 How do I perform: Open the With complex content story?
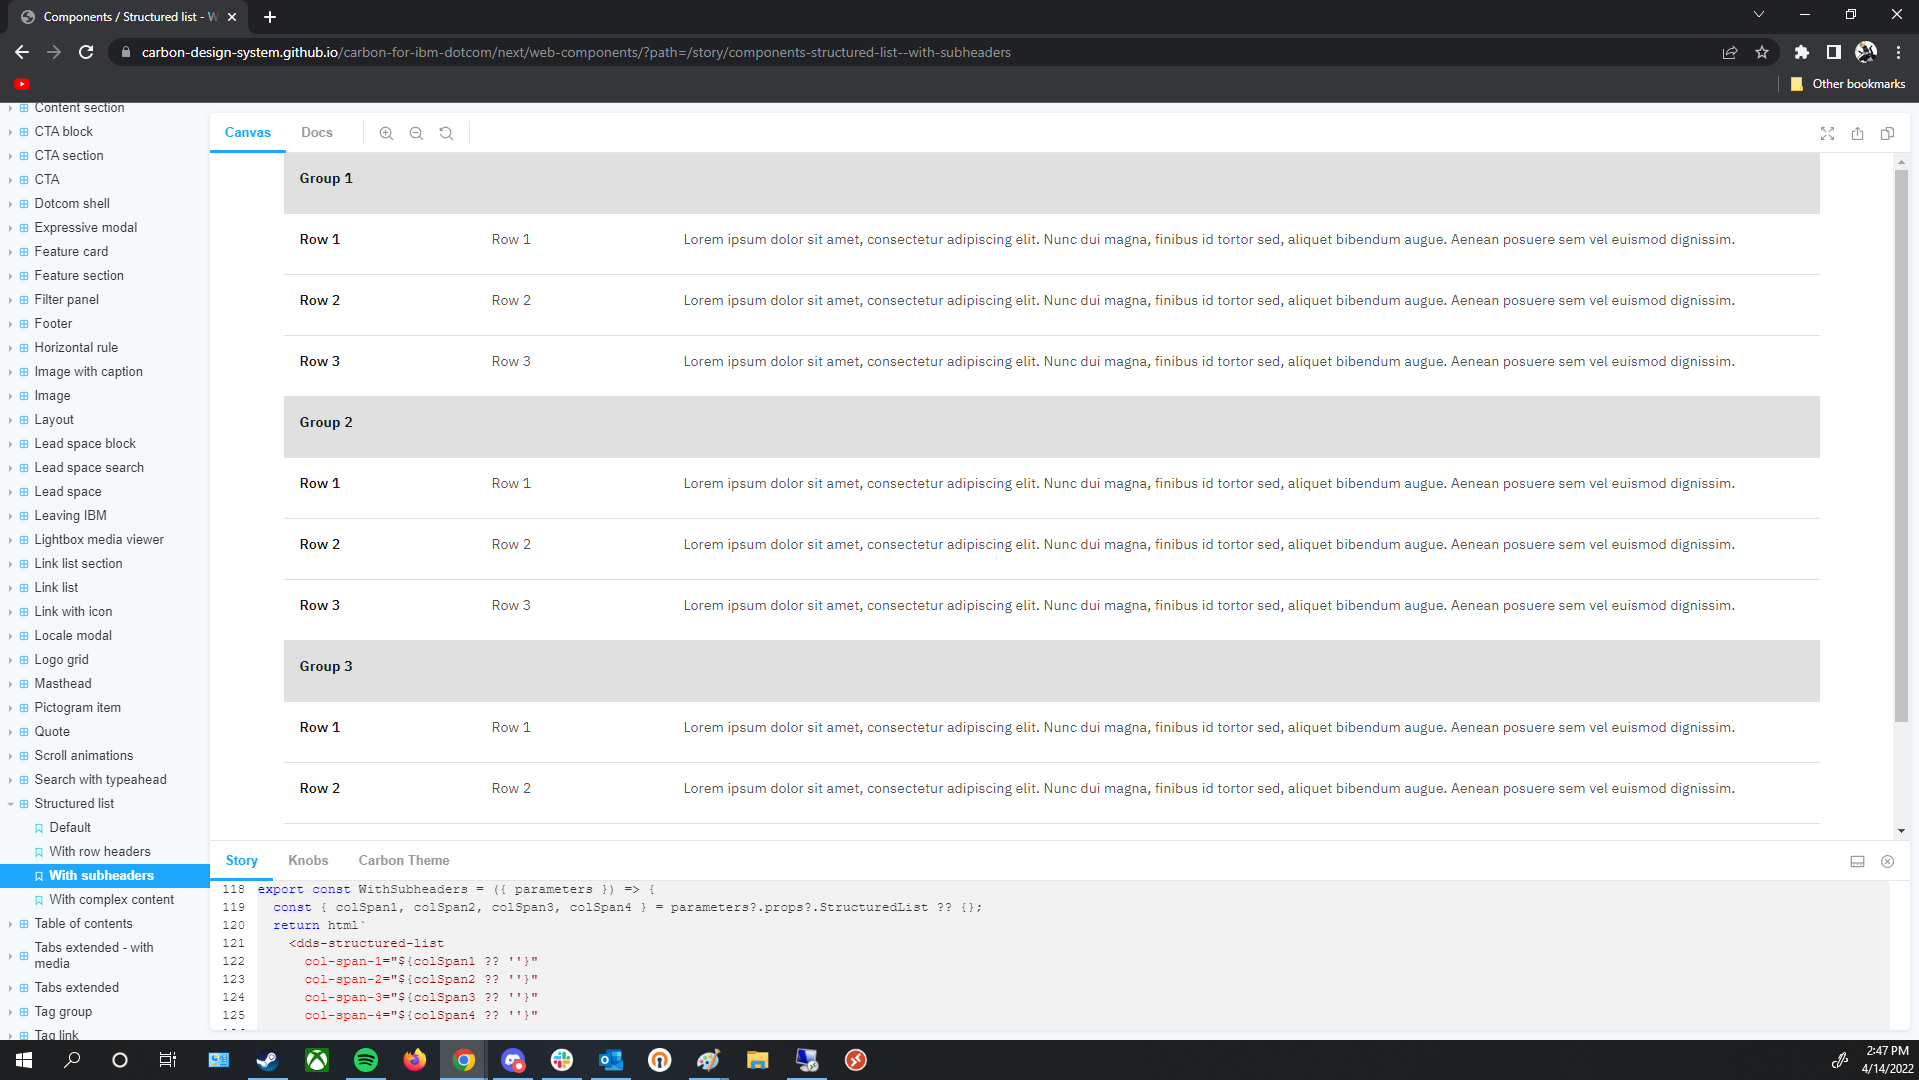[x=112, y=900]
